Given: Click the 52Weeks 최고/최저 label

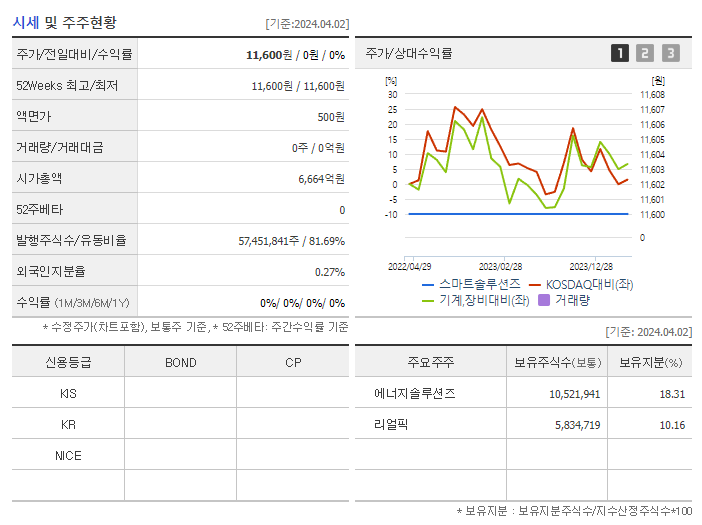Looking at the screenshot, I should pyautogui.click(x=67, y=85).
